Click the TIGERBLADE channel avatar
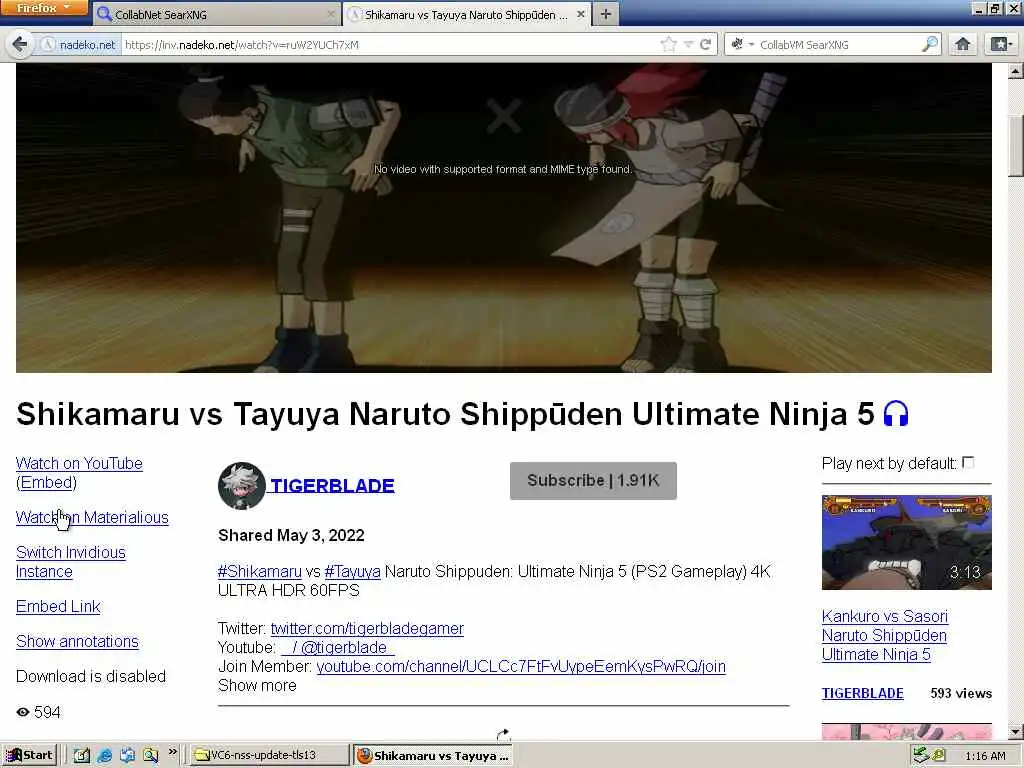Image resolution: width=1024 pixels, height=768 pixels. pyautogui.click(x=242, y=485)
